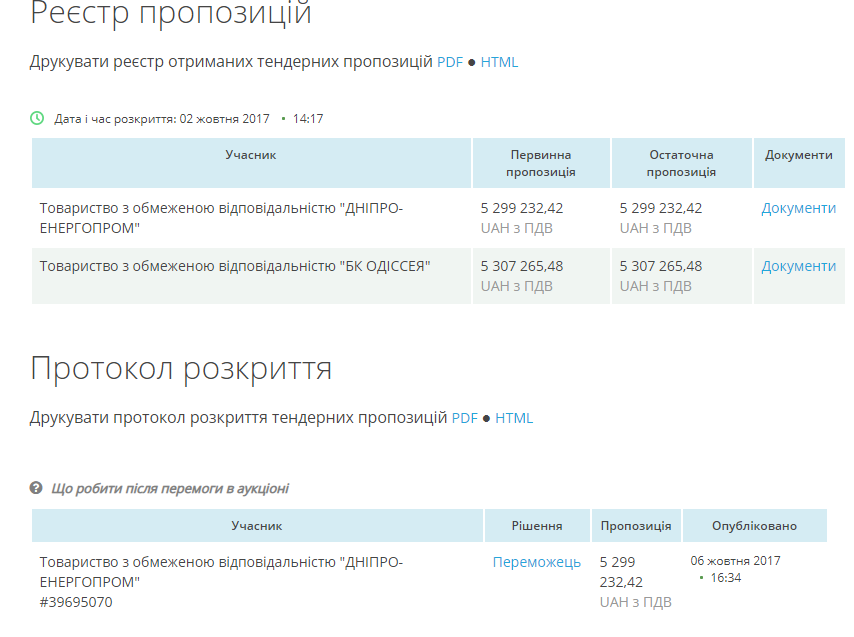The height and width of the screenshot is (637, 854).
Task: Open the PDF of the proposals registry
Action: [450, 62]
